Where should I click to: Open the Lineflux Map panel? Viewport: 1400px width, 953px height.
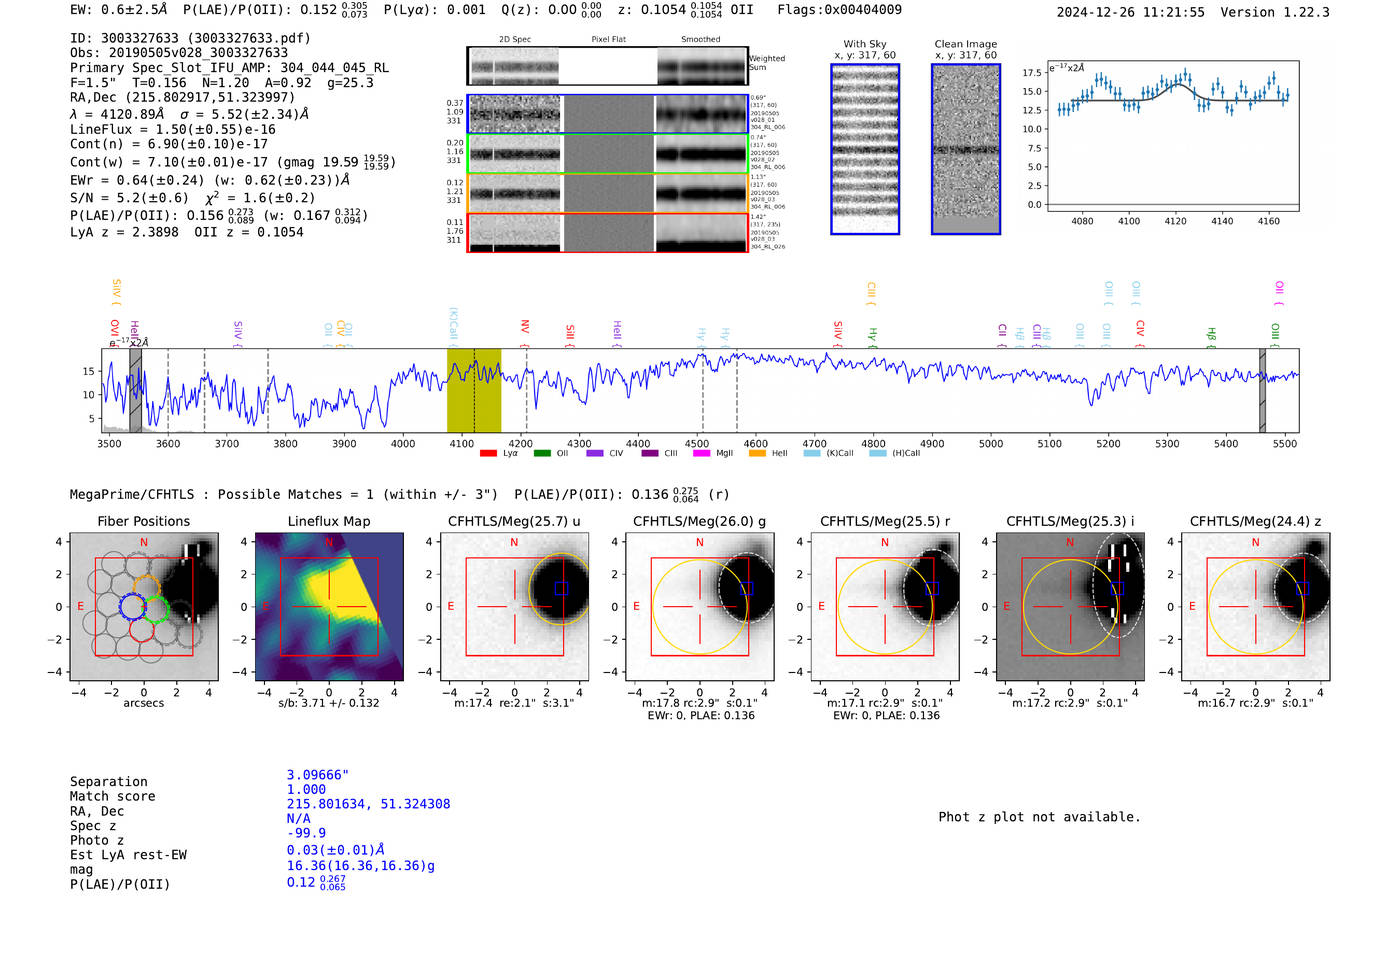pos(329,607)
